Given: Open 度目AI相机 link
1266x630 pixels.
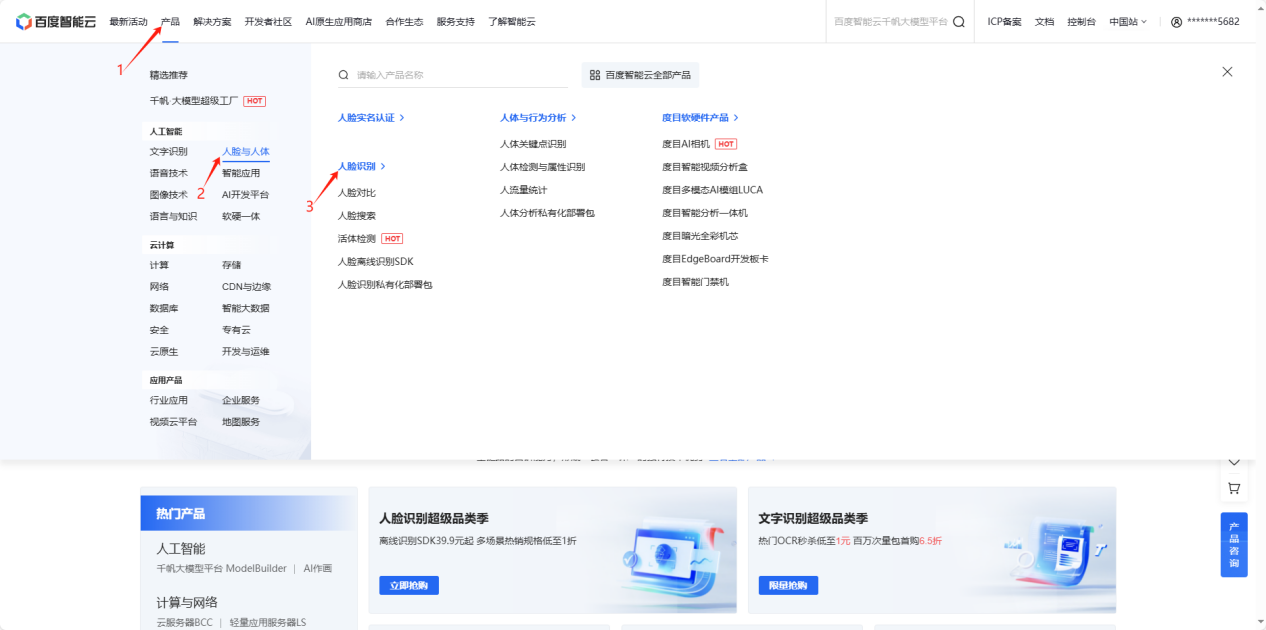Looking at the screenshot, I should (x=686, y=144).
